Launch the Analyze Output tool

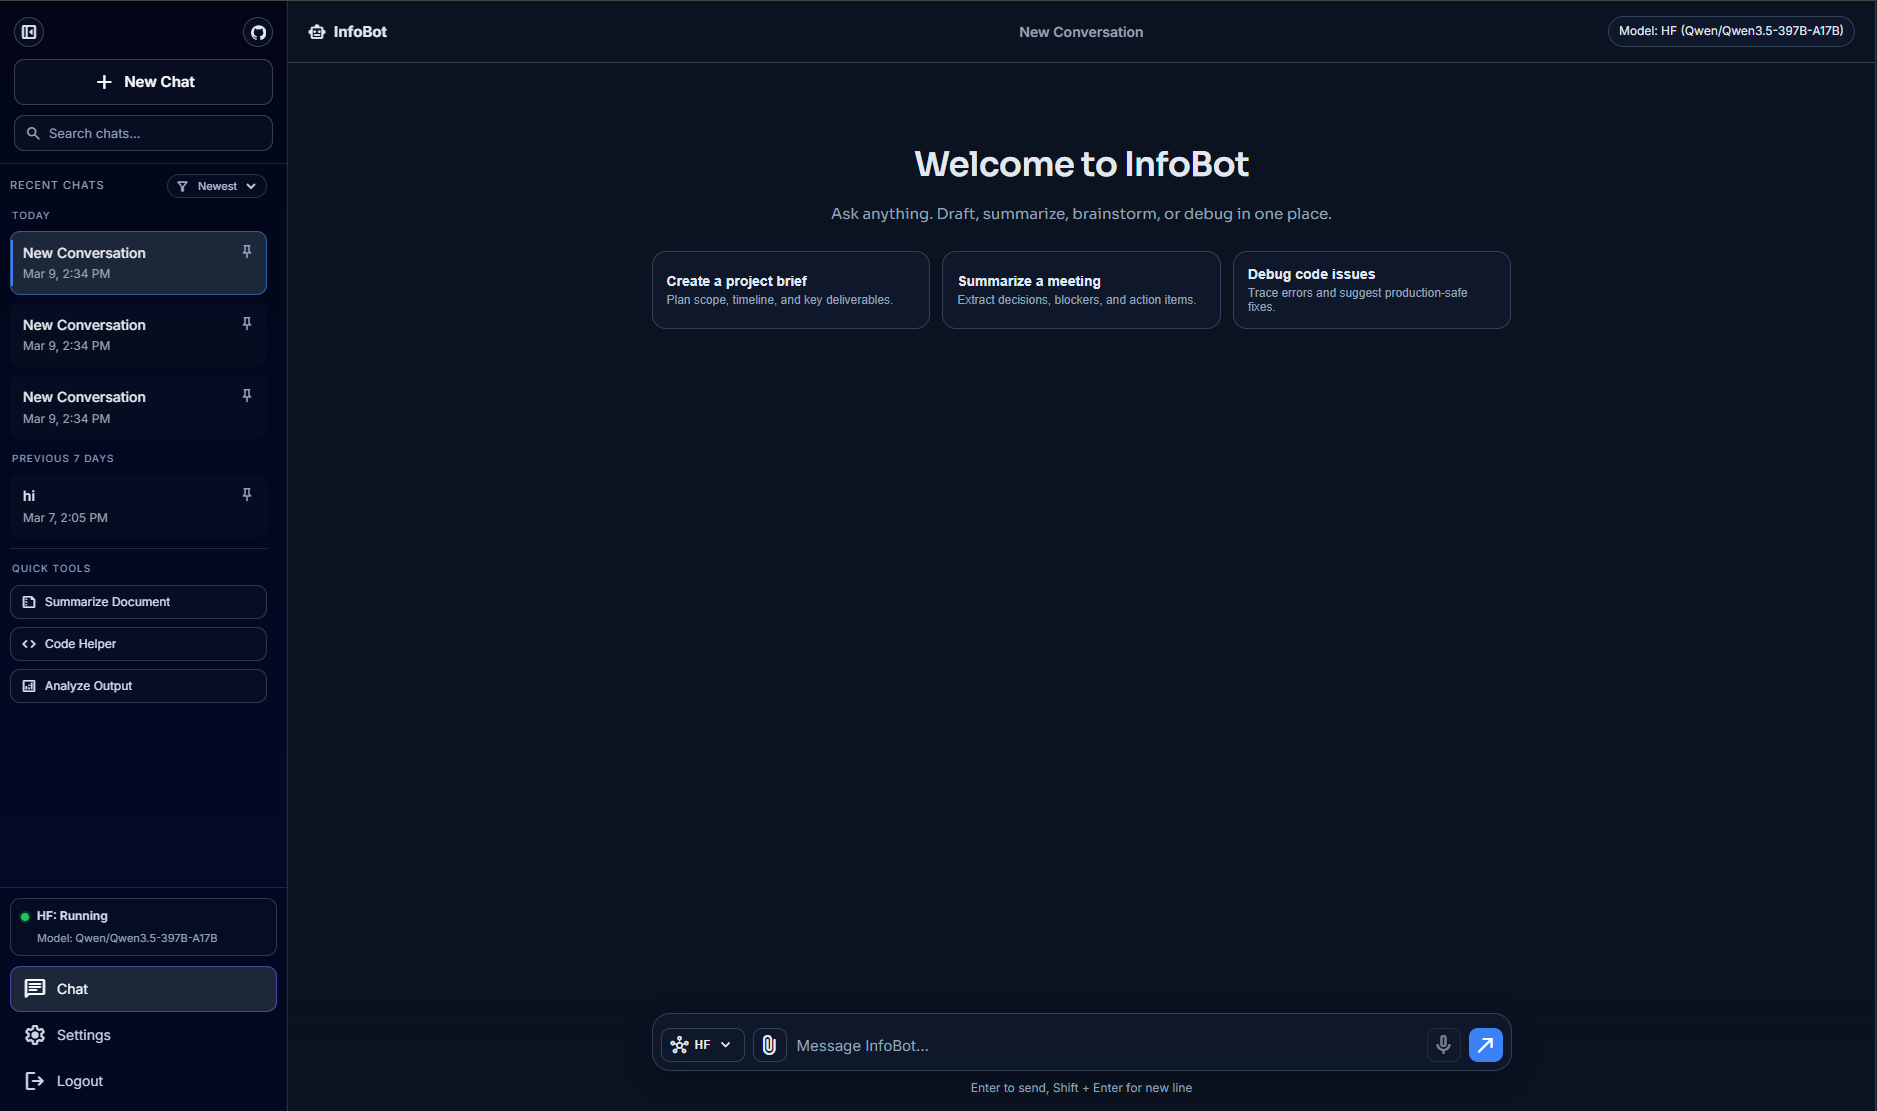pos(137,685)
